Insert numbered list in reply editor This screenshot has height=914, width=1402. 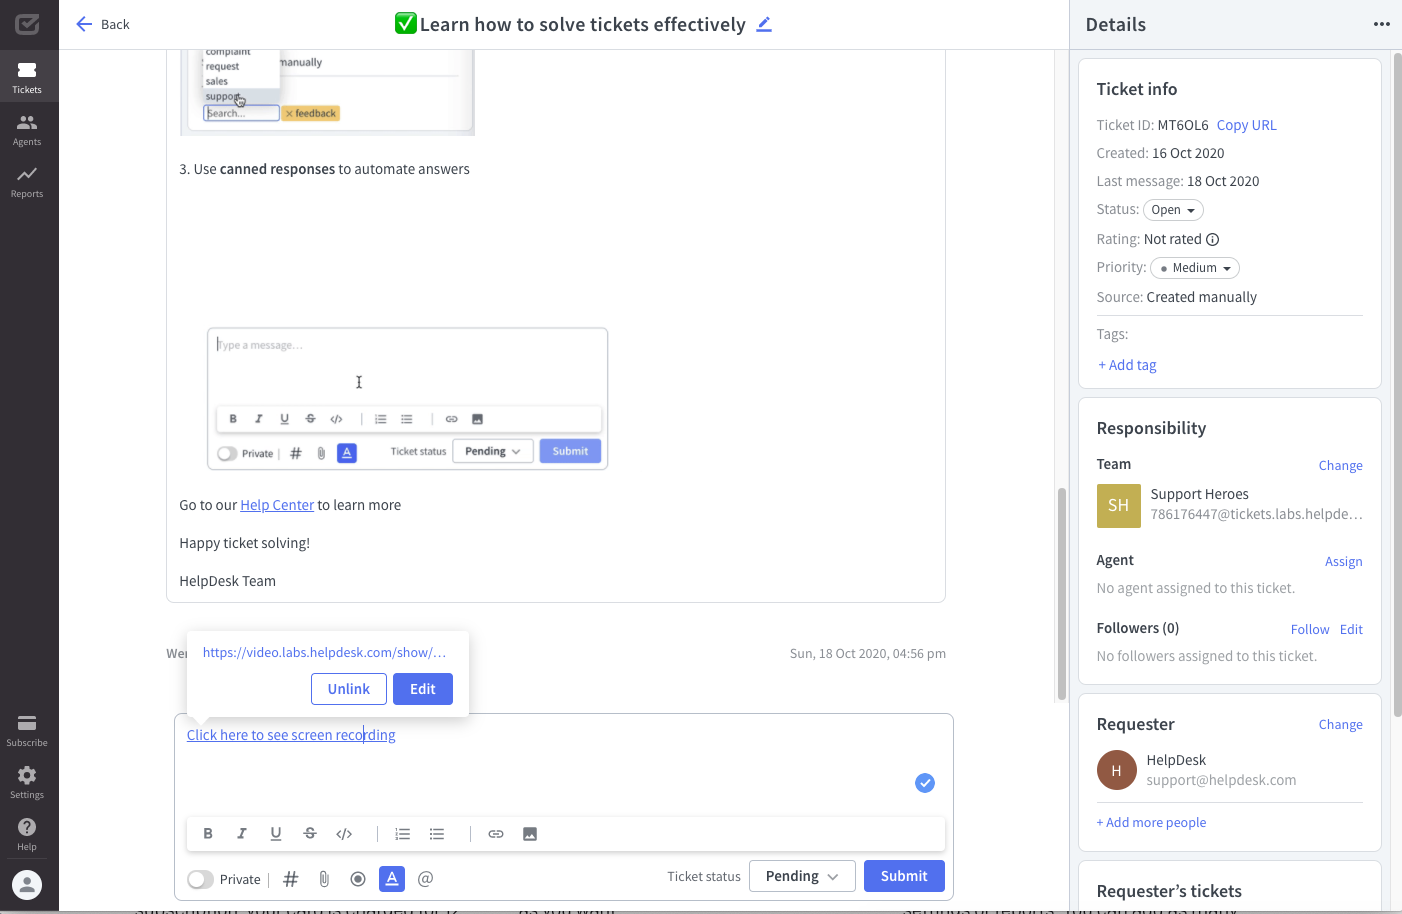coord(403,834)
